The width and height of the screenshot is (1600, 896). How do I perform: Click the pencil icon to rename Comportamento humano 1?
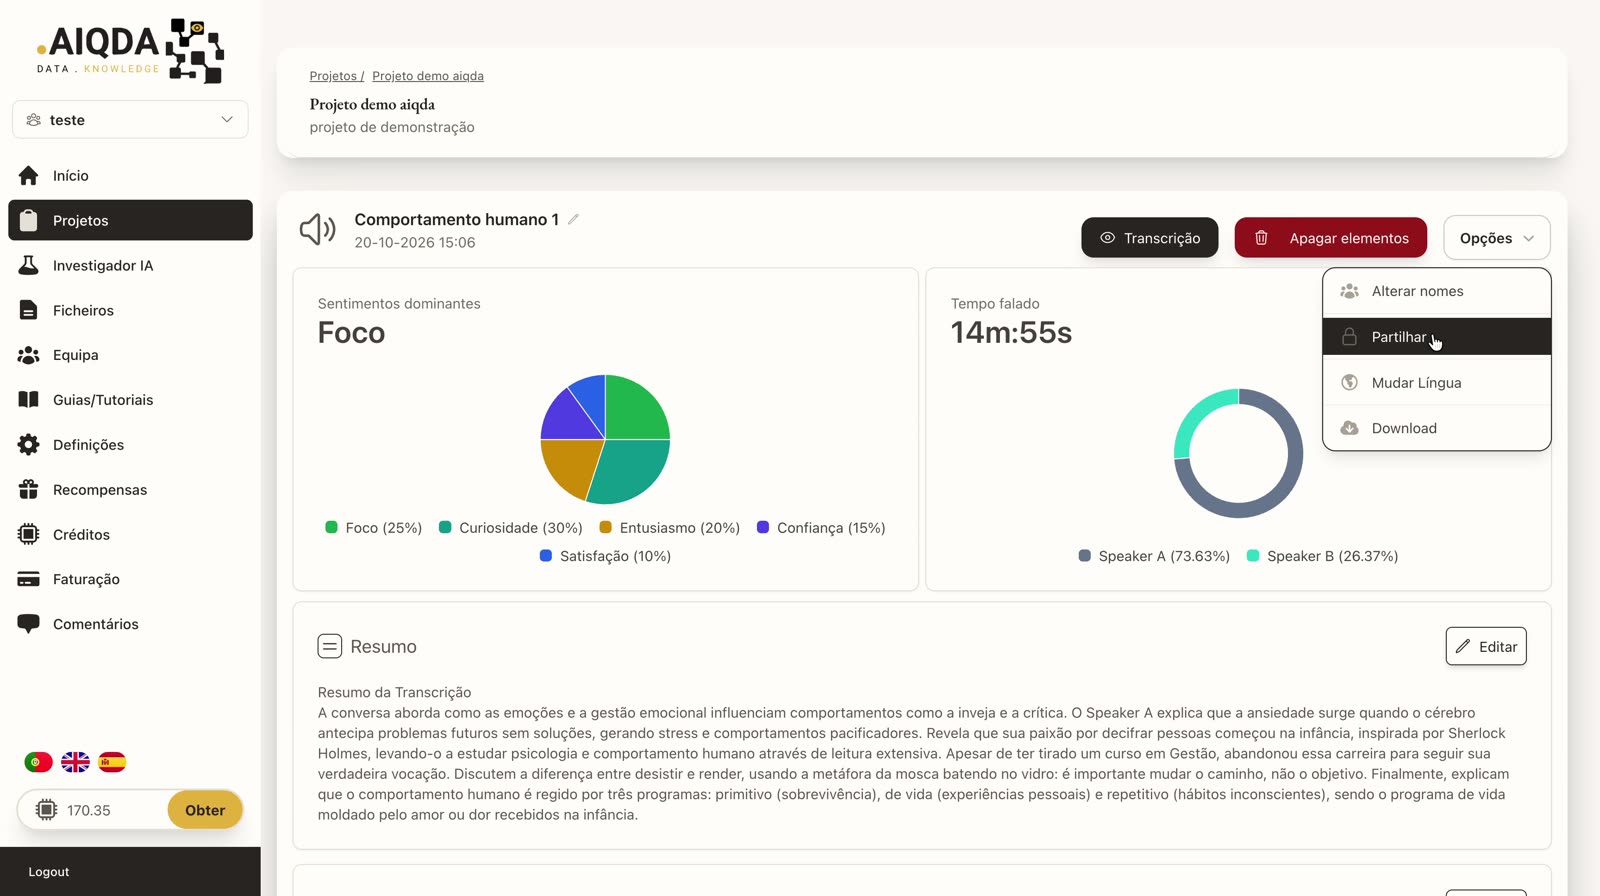click(x=573, y=219)
